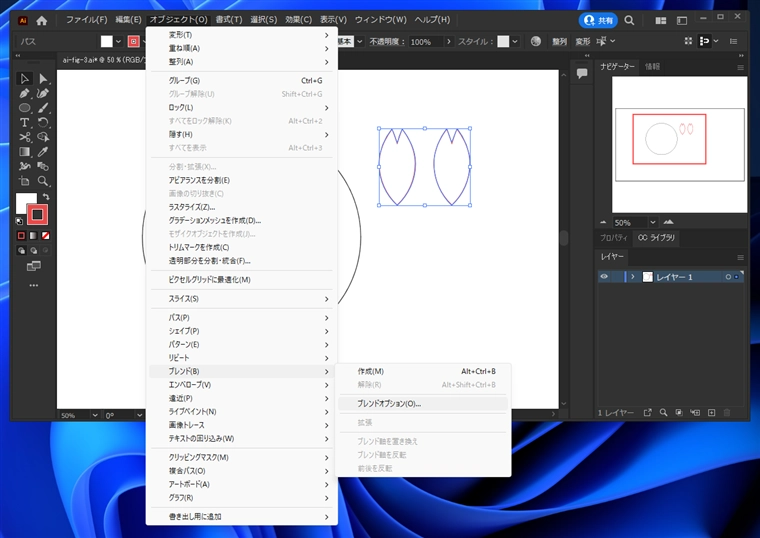Image resolution: width=760 pixels, height=538 pixels.
Task: Select the Type tool
Action: click(24, 123)
